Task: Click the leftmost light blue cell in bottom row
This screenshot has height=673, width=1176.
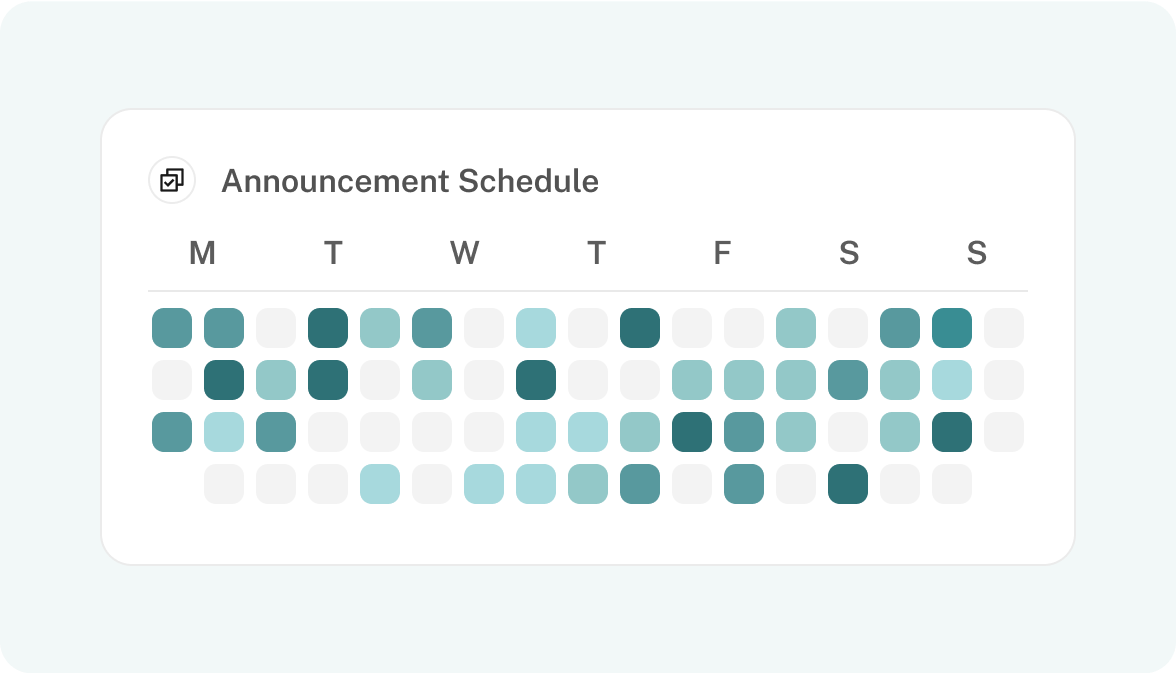Action: [x=380, y=484]
